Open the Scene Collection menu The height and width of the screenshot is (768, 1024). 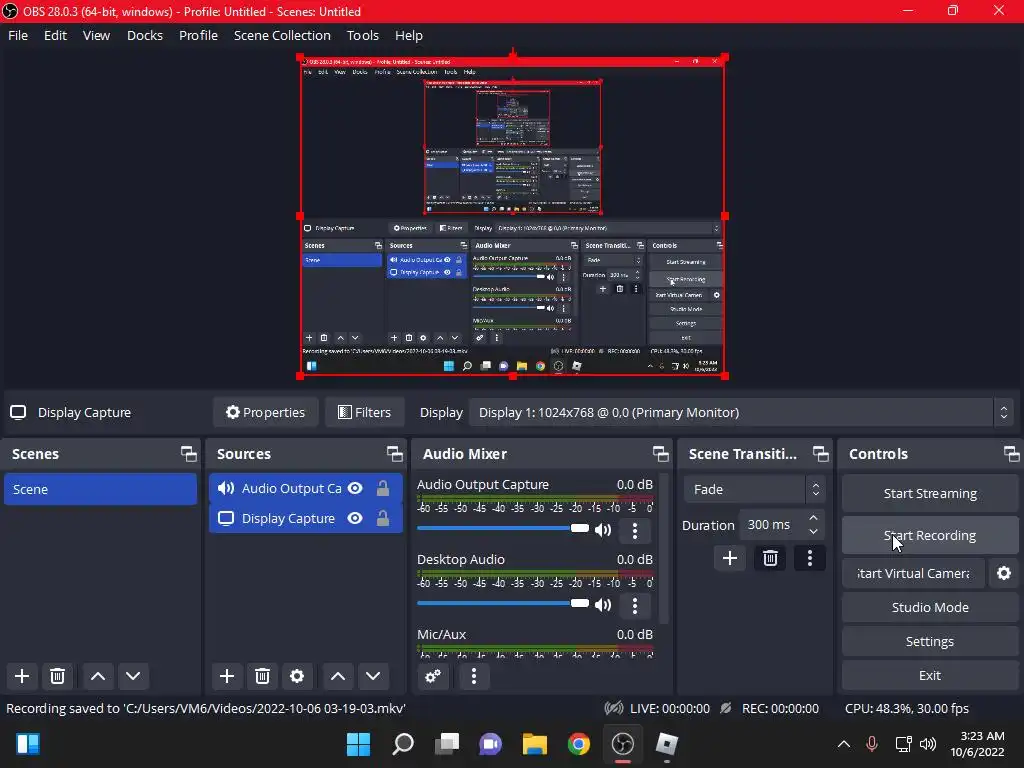282,35
